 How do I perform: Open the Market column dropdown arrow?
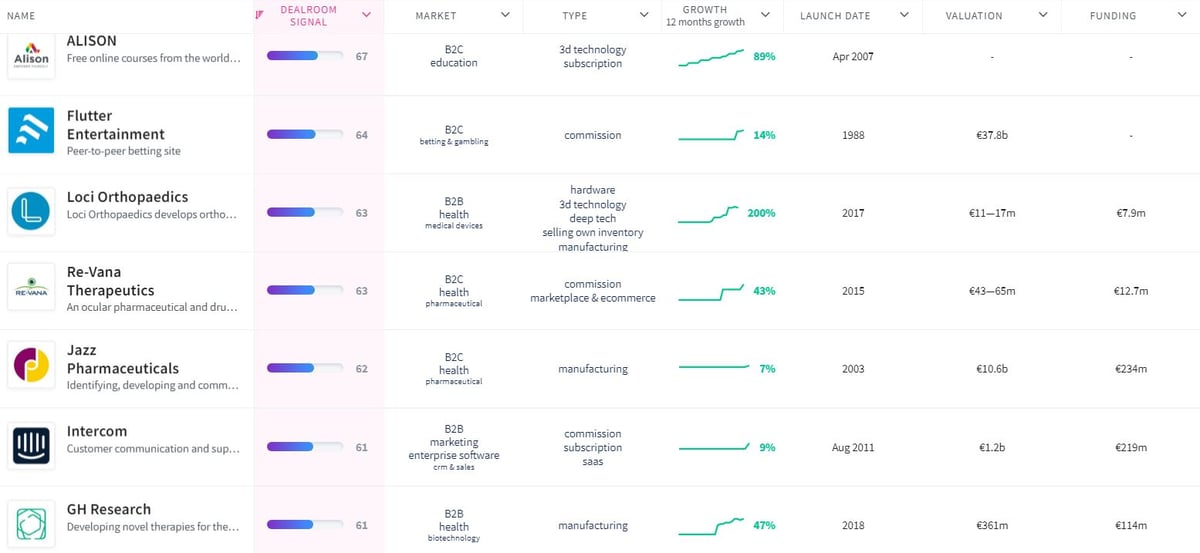(505, 15)
